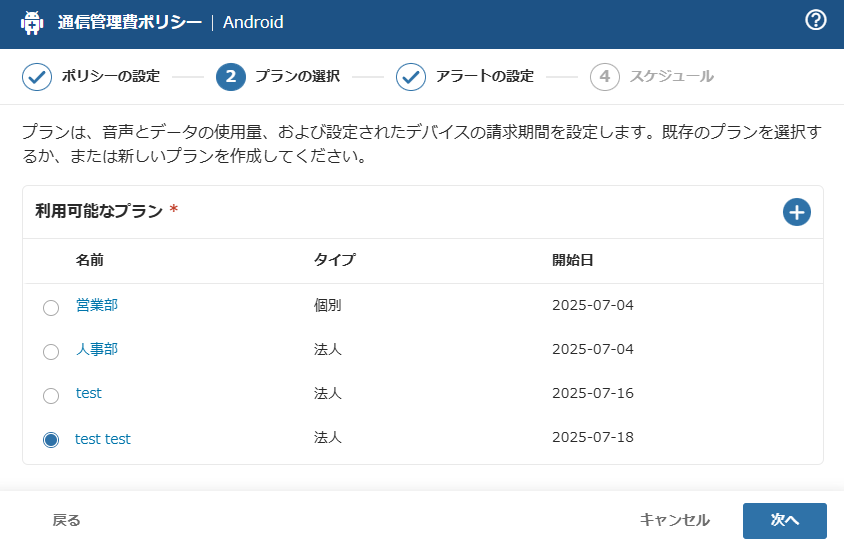Sort by the 名前 column header
The height and width of the screenshot is (554, 844).
point(89,260)
